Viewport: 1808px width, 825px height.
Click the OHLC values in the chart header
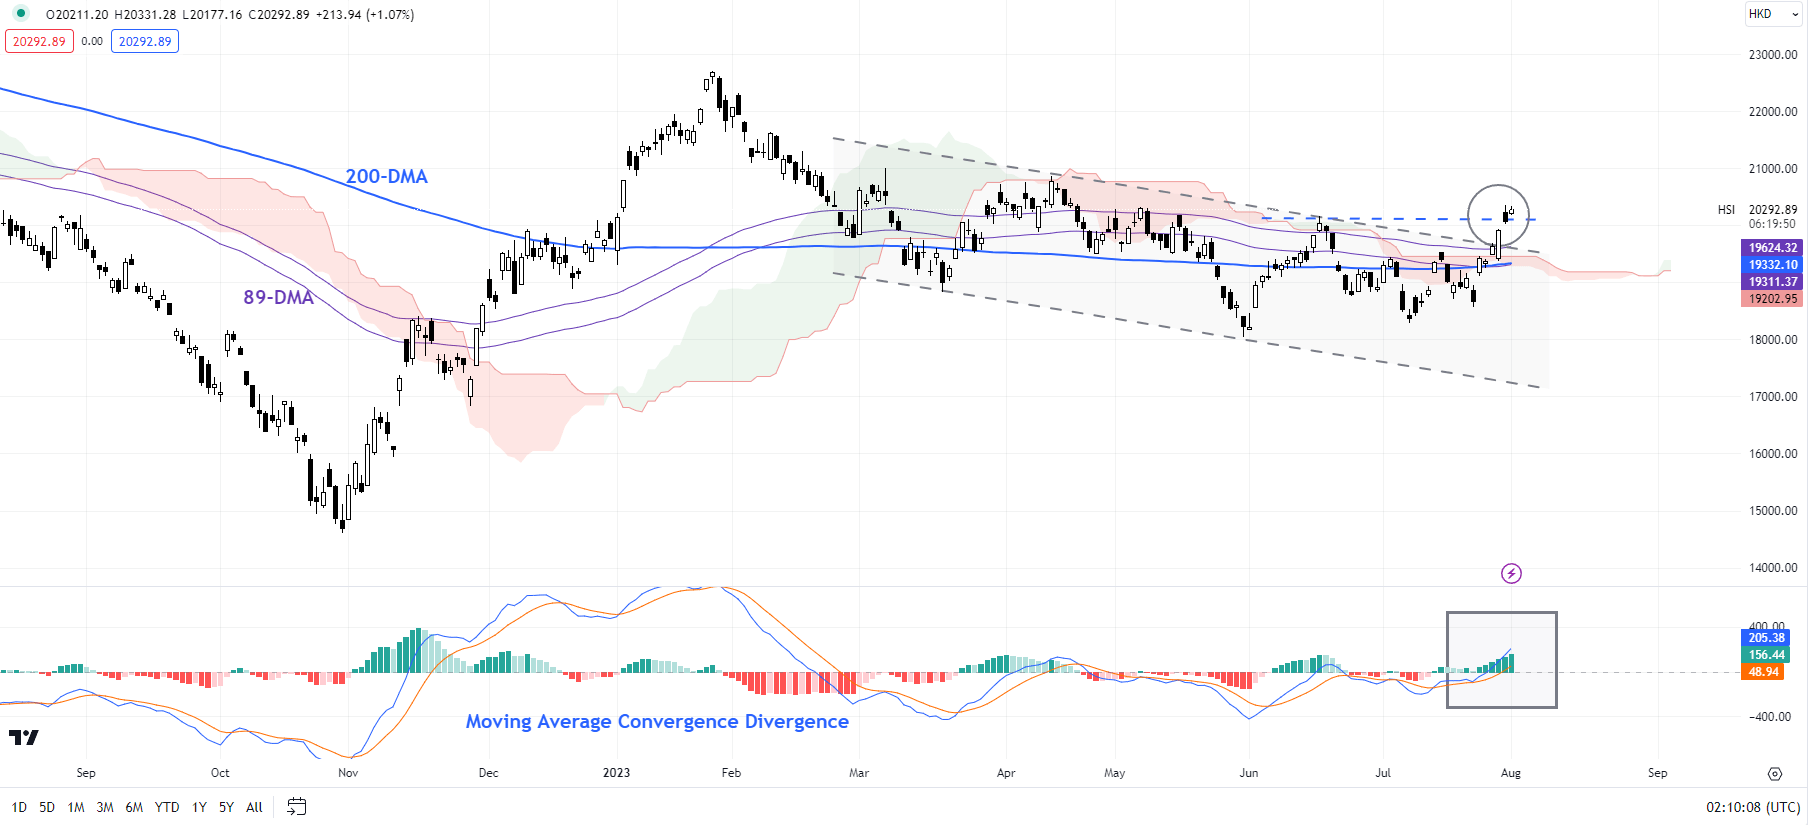(230, 15)
